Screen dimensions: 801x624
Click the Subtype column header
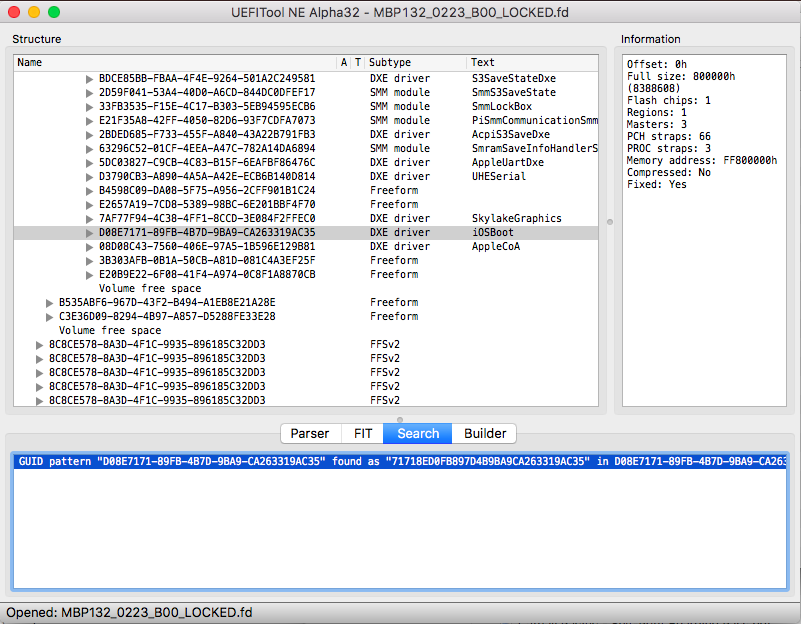coord(416,62)
